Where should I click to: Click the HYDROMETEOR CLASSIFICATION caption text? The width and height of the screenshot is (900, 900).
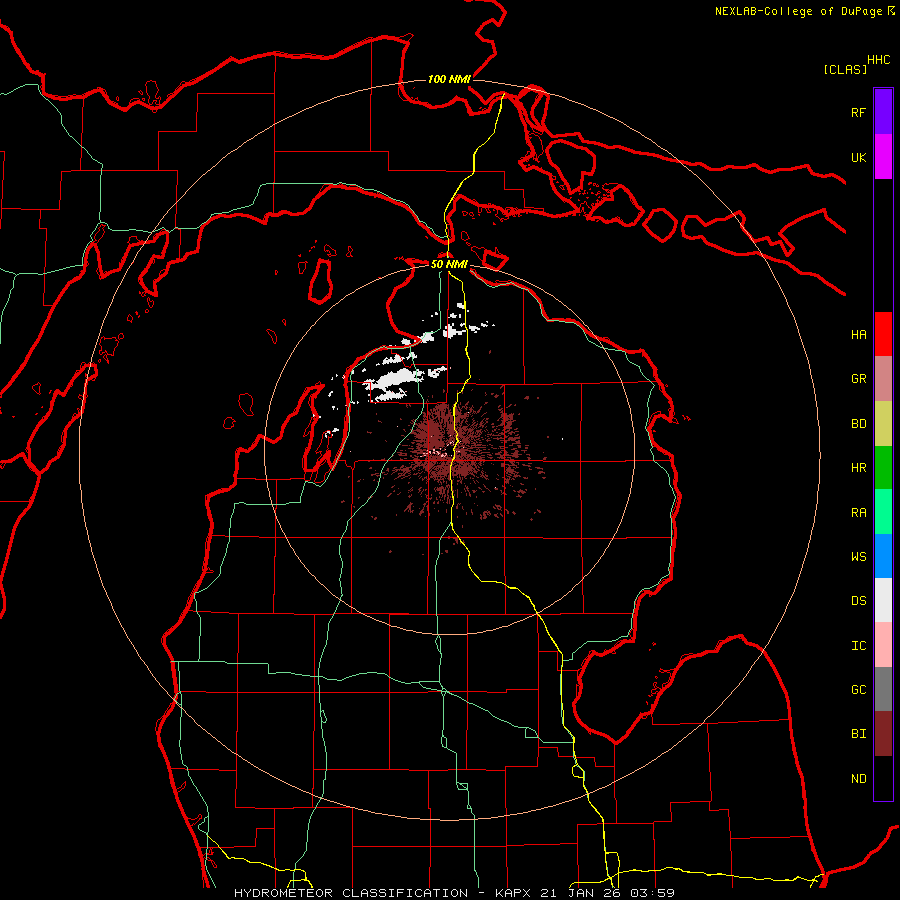(351, 893)
